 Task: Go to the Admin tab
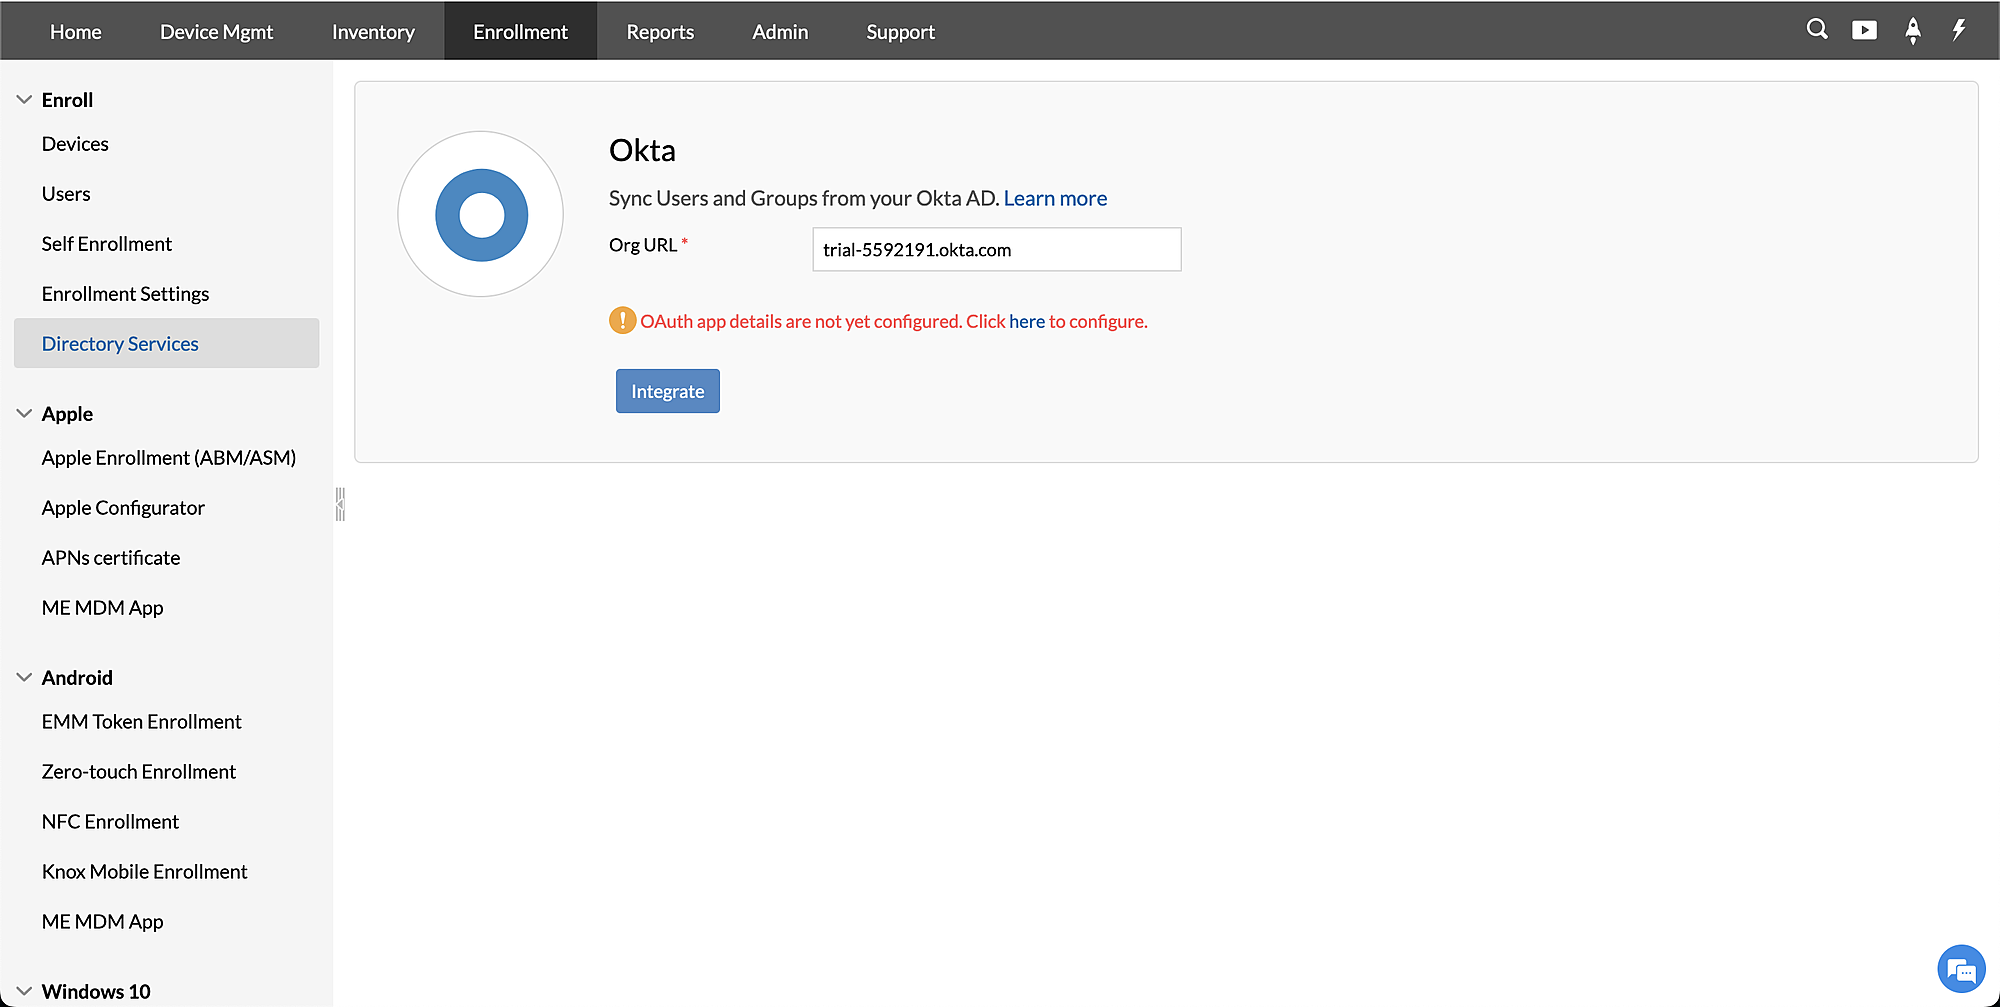(780, 31)
